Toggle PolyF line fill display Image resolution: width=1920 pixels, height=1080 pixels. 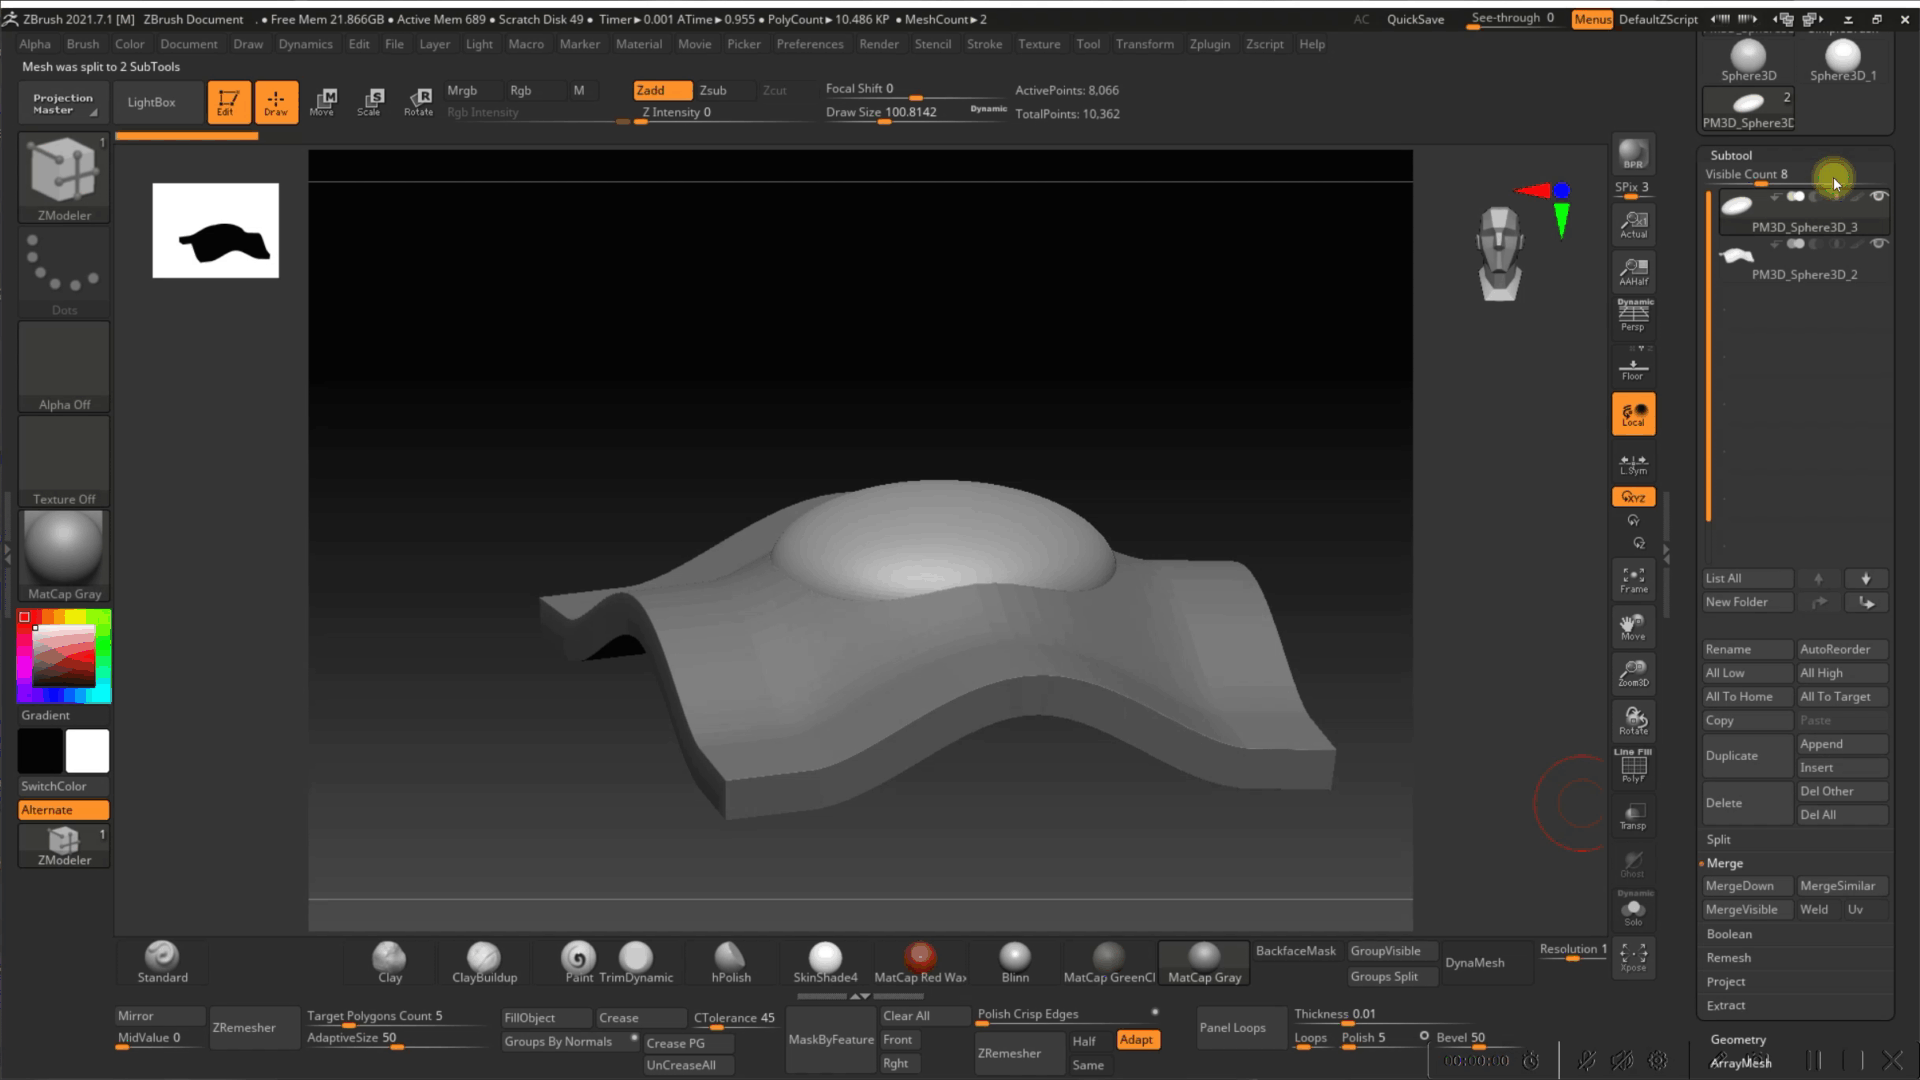(1633, 767)
